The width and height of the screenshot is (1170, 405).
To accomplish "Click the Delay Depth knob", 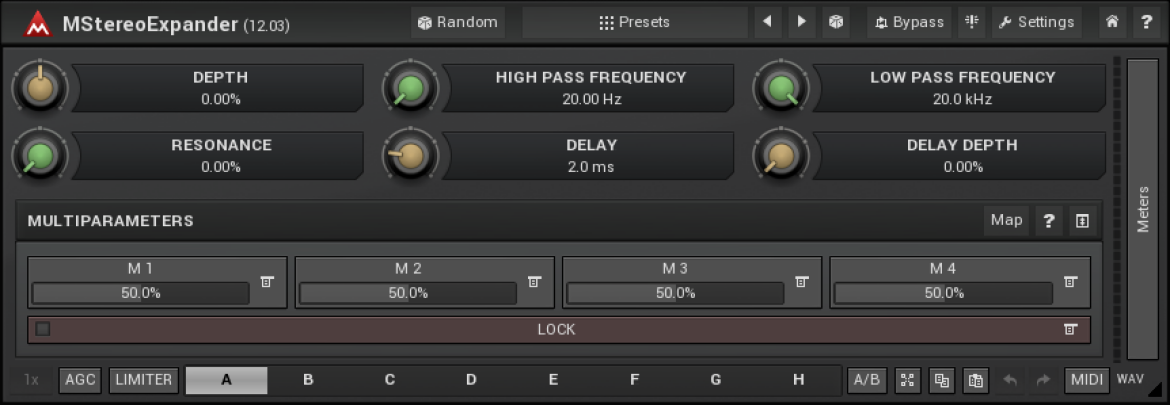I will pyautogui.click(x=780, y=156).
